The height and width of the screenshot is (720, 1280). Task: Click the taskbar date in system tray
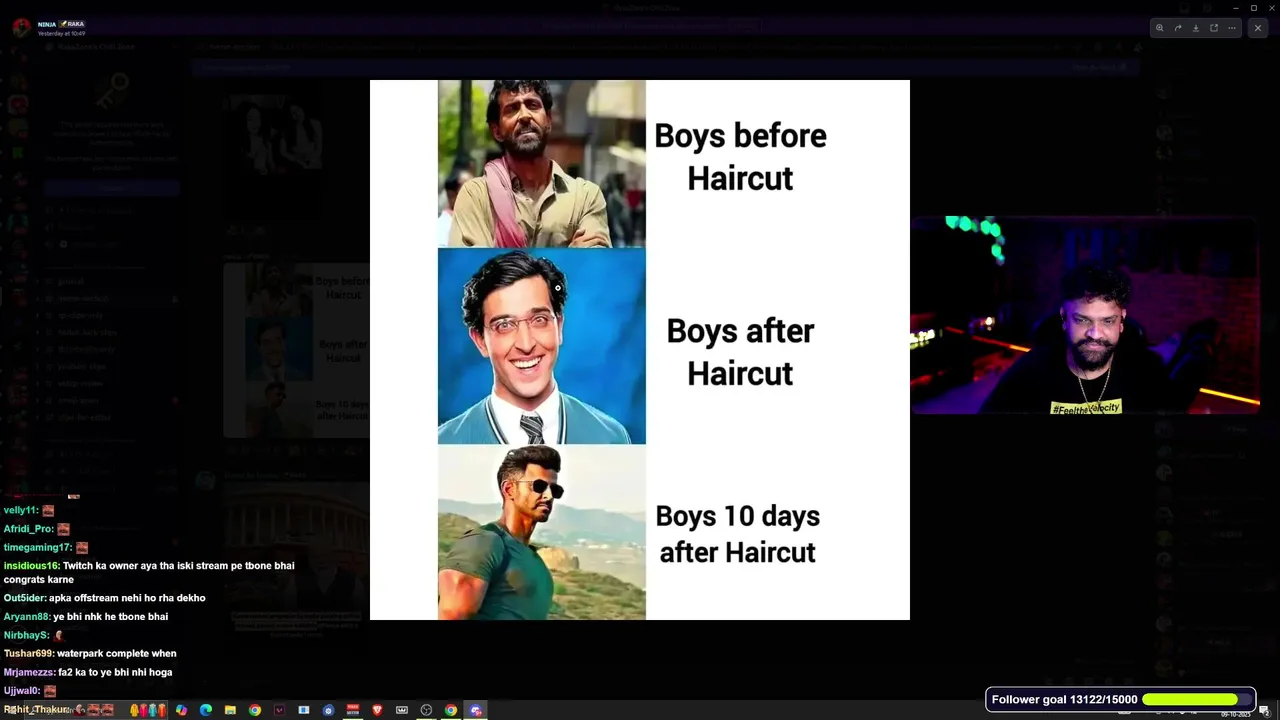tap(1235, 714)
